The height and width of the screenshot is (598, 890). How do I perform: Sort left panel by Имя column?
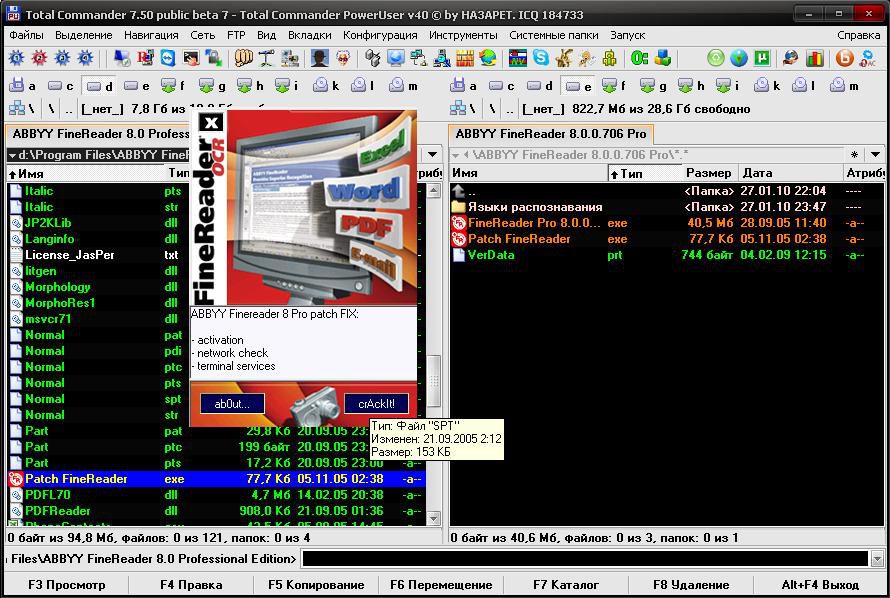85,173
